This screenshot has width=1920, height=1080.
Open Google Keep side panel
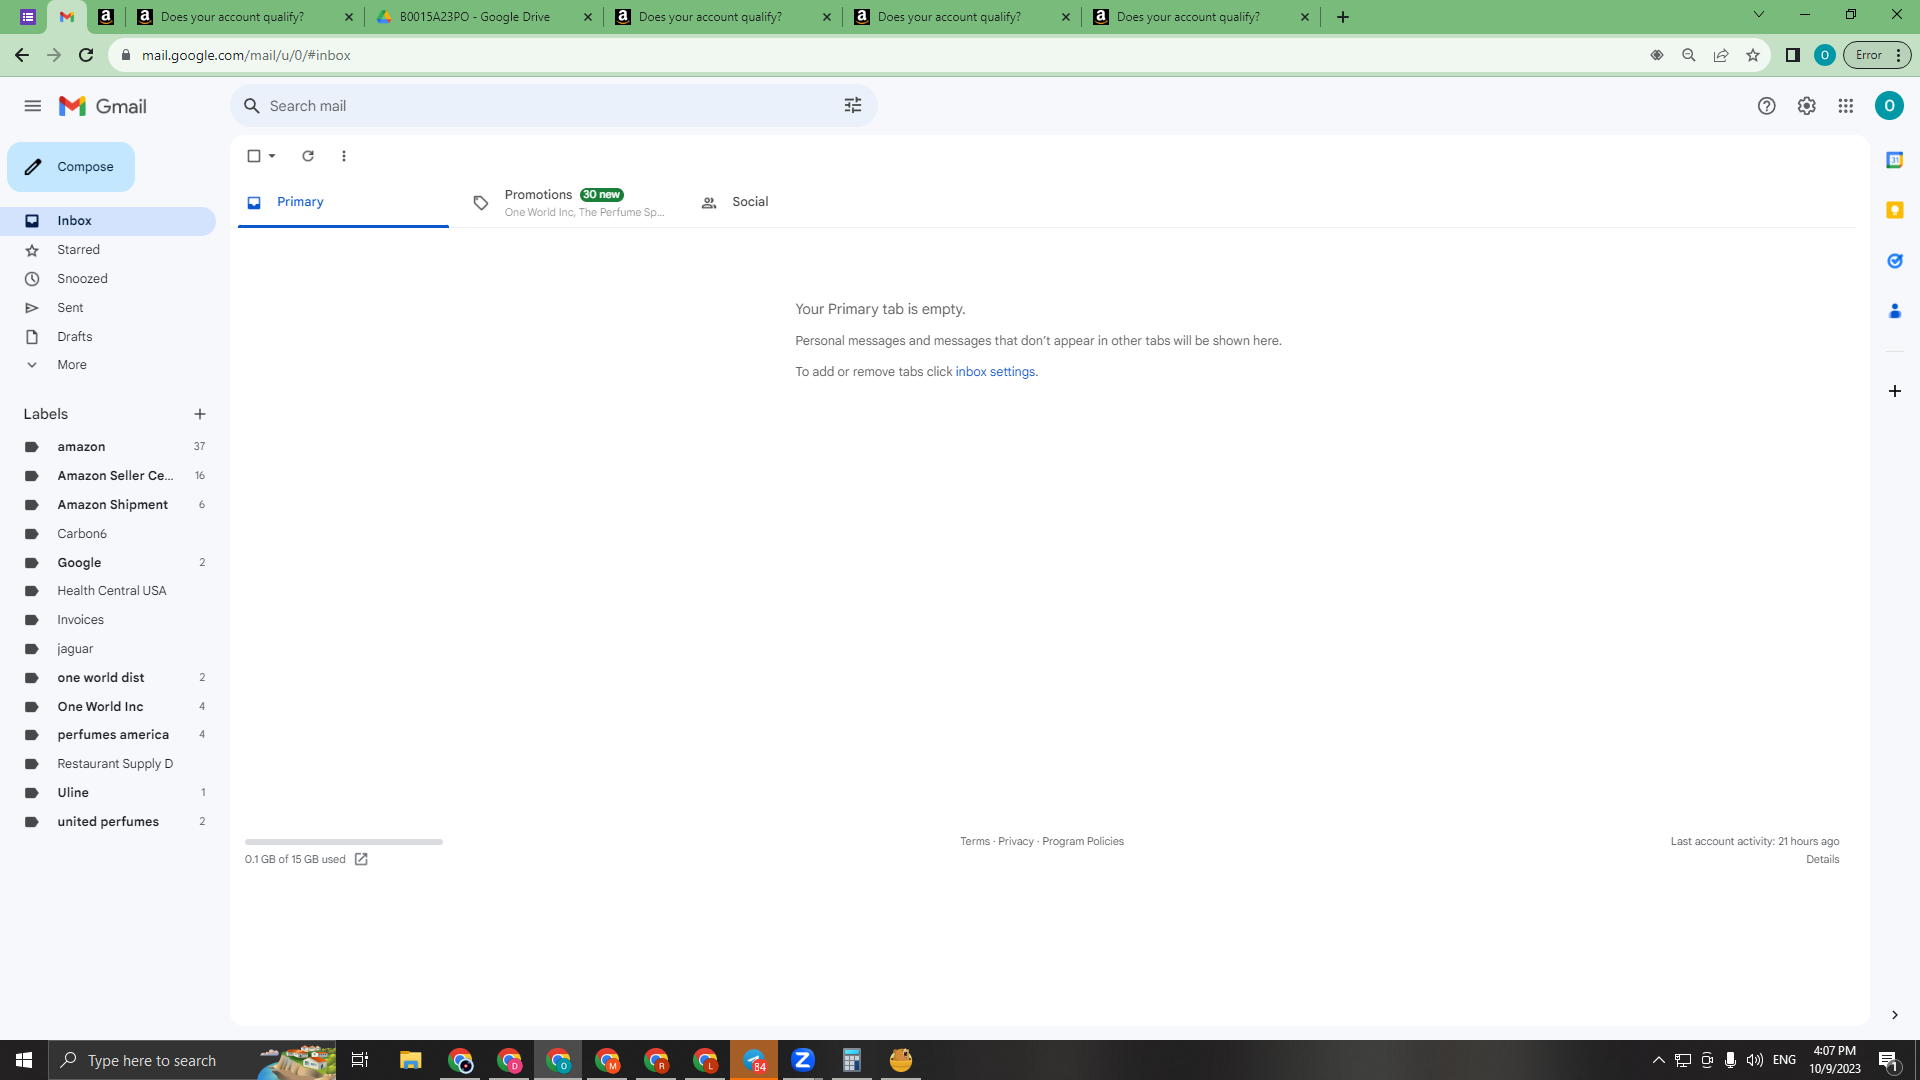click(x=1895, y=210)
